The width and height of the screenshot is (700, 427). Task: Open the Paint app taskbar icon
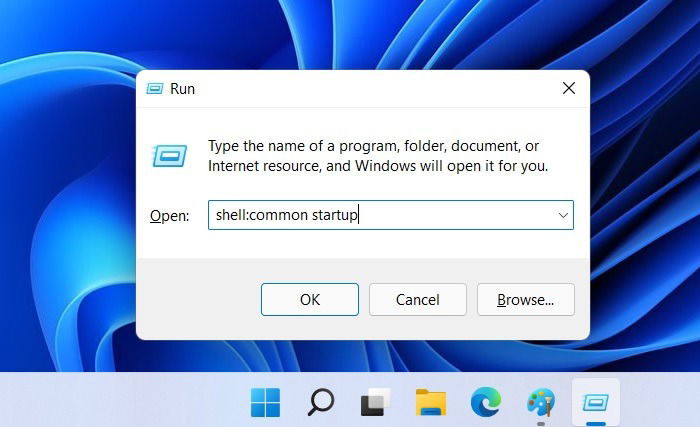point(541,402)
